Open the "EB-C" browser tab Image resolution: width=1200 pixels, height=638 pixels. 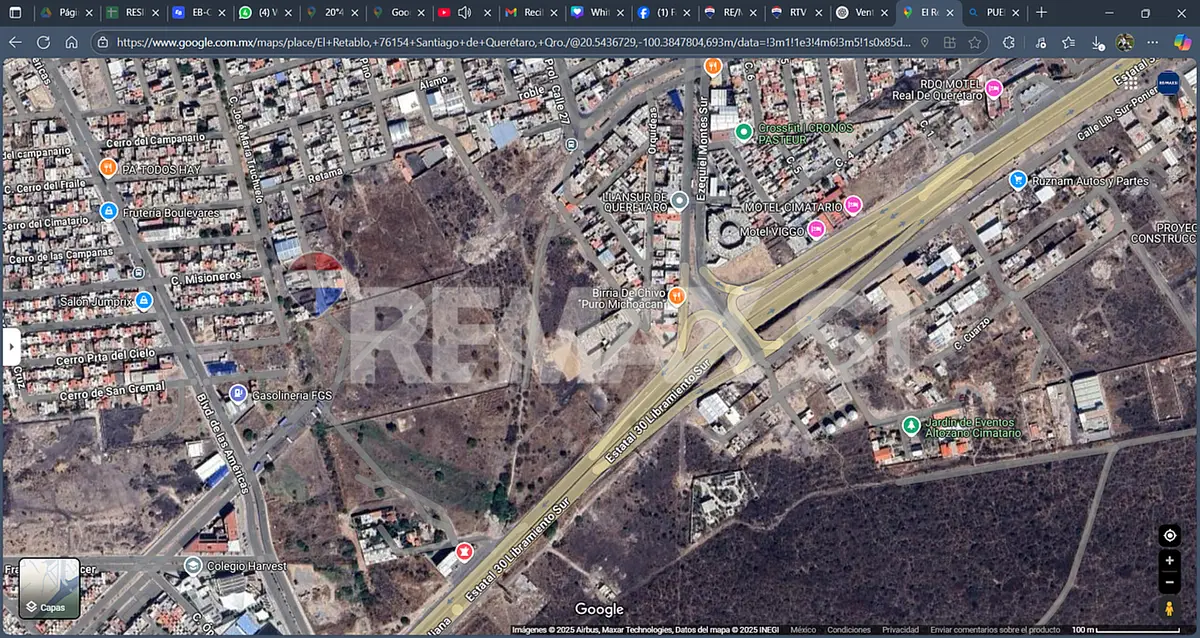tap(198, 13)
